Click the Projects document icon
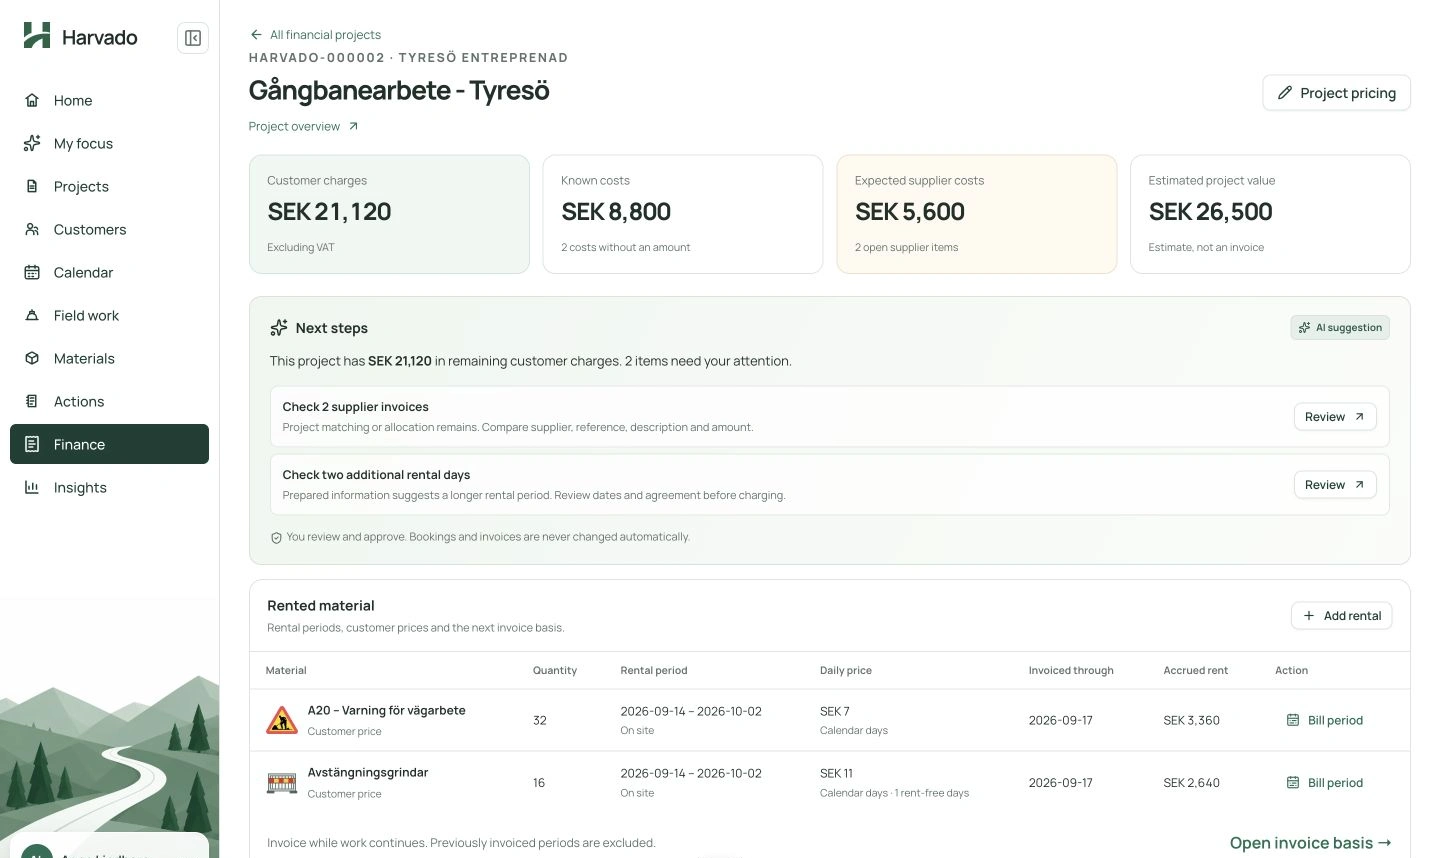 point(32,186)
